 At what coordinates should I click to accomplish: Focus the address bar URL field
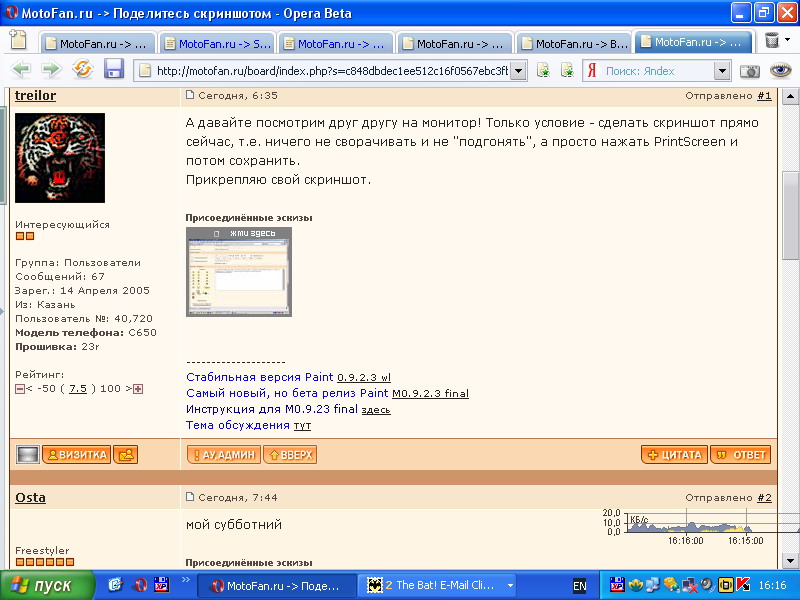pos(331,71)
